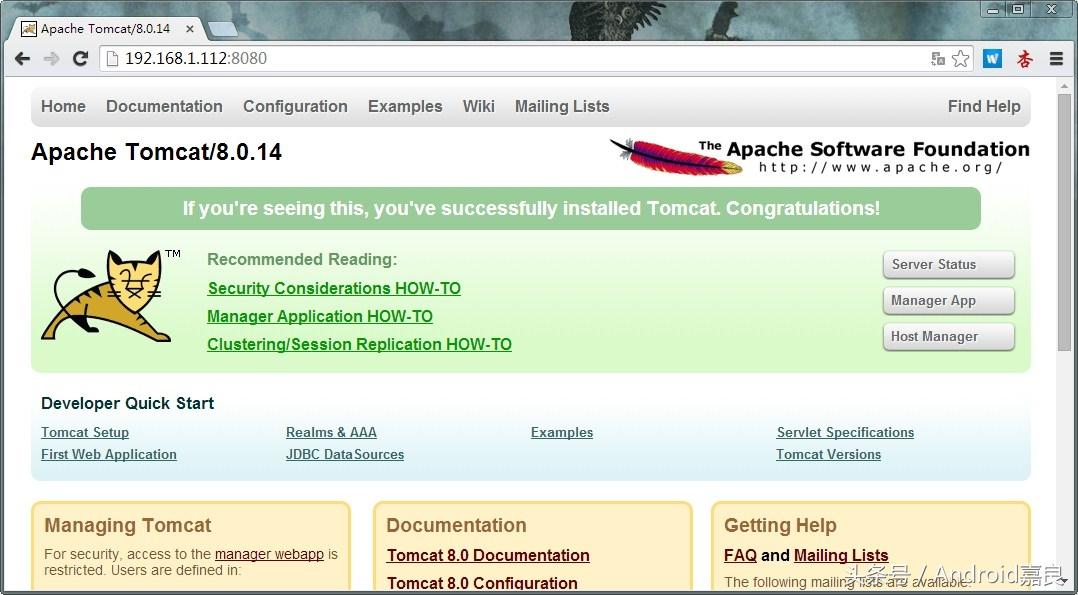The height and width of the screenshot is (595, 1078).
Task: Open Examples in navigation bar
Action: pos(405,106)
